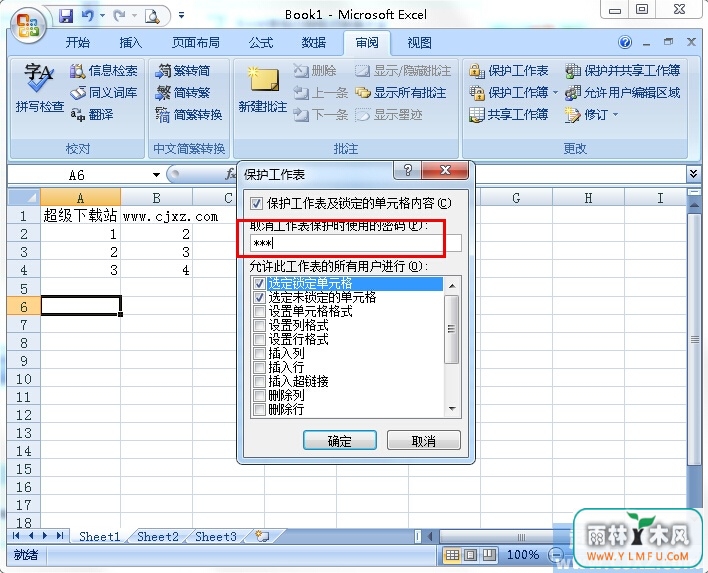Open the Data (数据) ribbon tab
Screen dimensions: 708x573
pyautogui.click(x=314, y=42)
